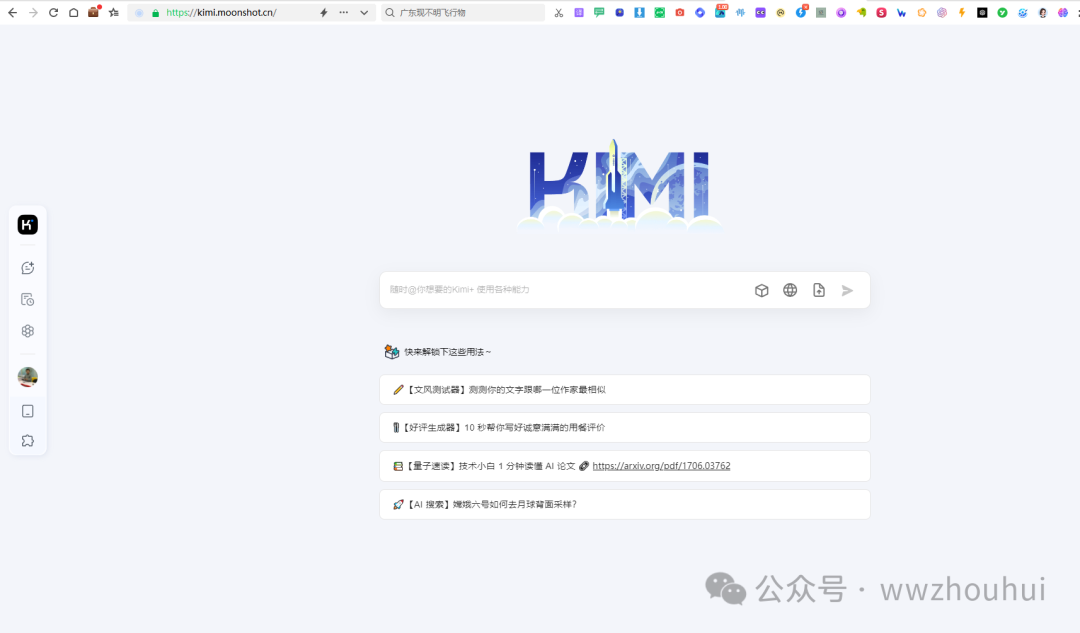
Task: Click the briefcase icon with red dot
Action: point(94,12)
